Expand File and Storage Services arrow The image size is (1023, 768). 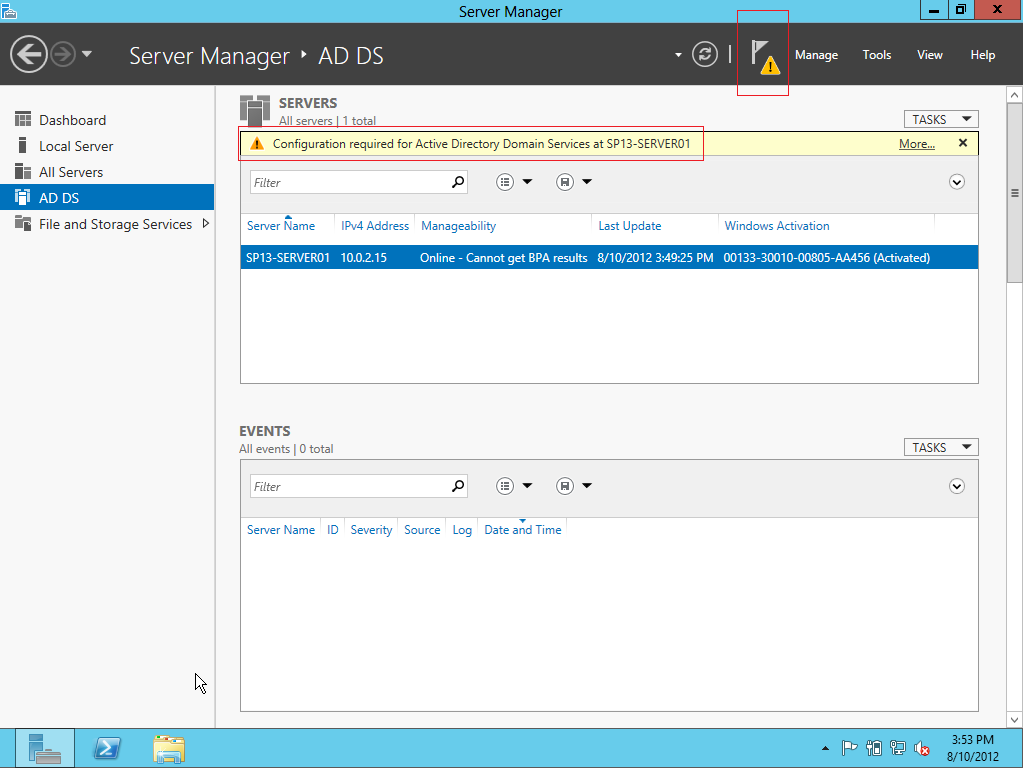[x=206, y=224]
